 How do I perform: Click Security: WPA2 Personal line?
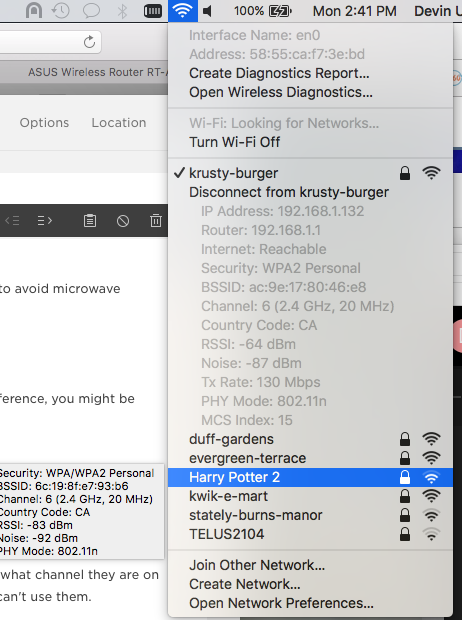coord(281,268)
